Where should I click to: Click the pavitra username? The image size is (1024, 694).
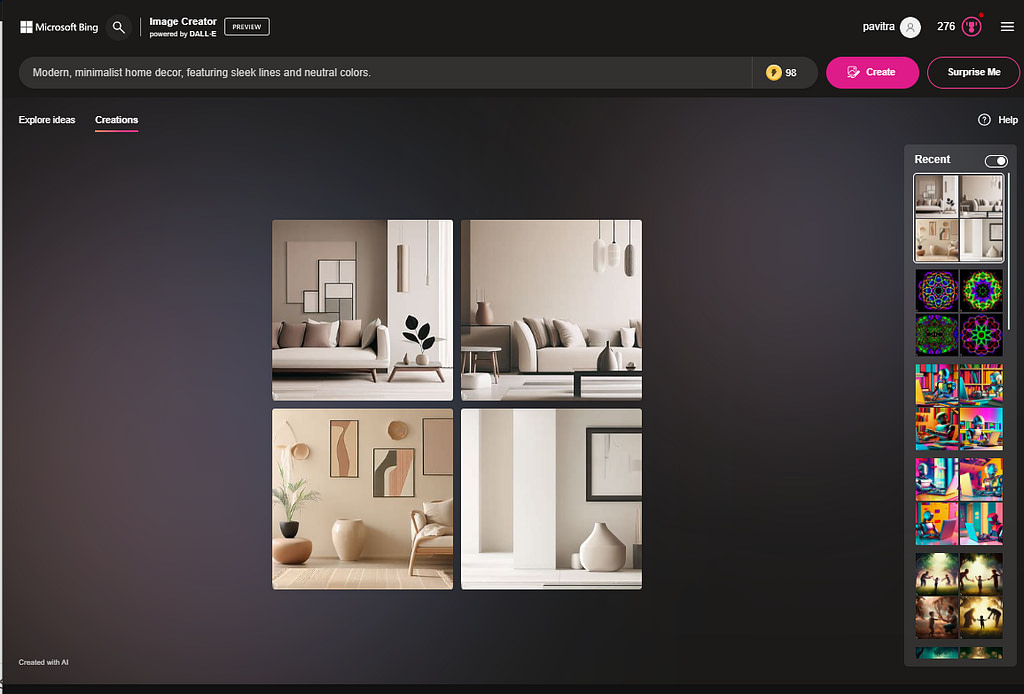tap(878, 27)
